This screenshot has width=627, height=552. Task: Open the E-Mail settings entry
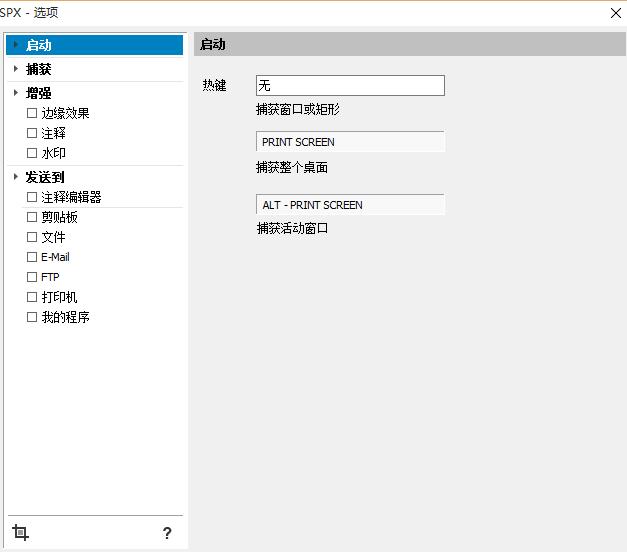pyautogui.click(x=55, y=257)
